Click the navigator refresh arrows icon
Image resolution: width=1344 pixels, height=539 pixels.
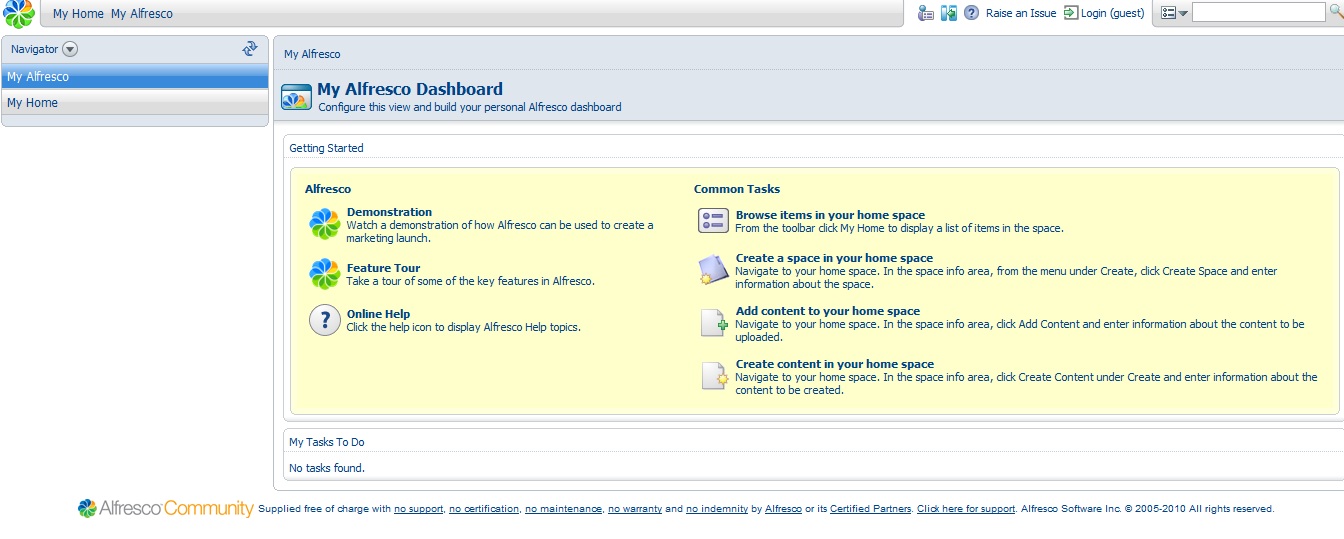(250, 48)
